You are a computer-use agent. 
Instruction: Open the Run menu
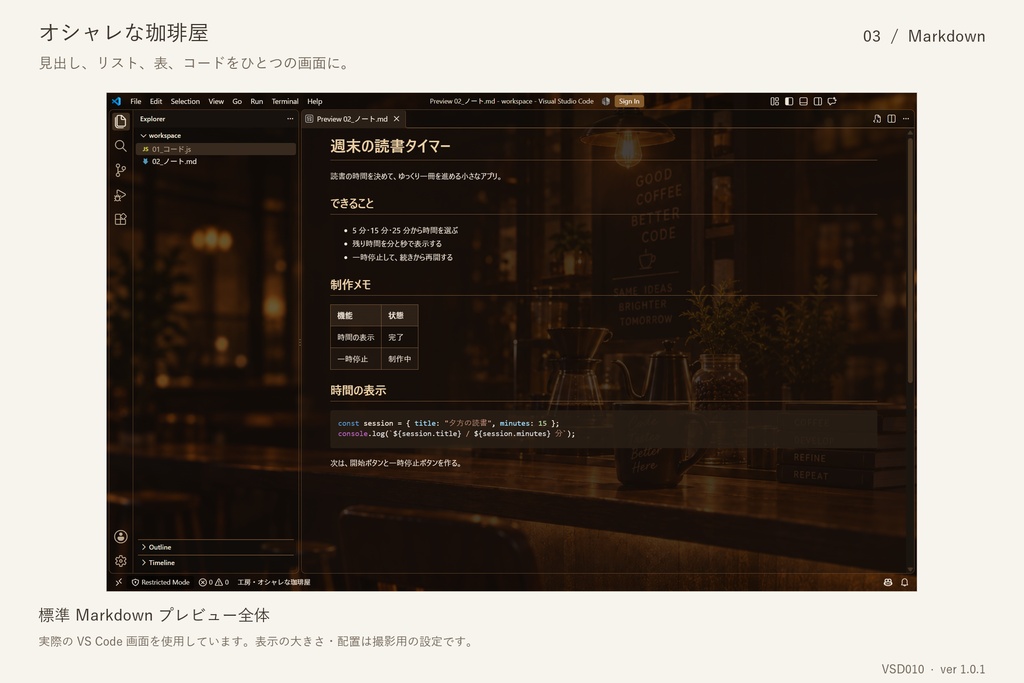[x=257, y=101]
